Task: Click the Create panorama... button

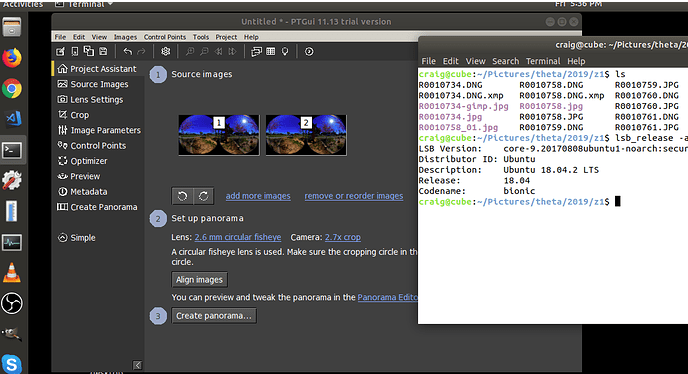Action: 214,316
